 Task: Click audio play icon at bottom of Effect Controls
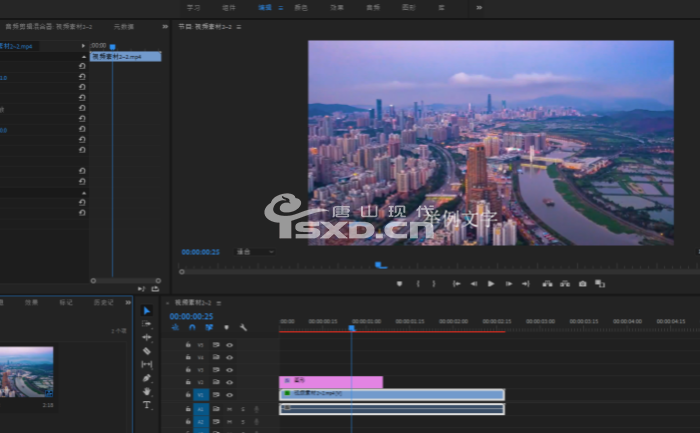pyautogui.click(x=141, y=289)
